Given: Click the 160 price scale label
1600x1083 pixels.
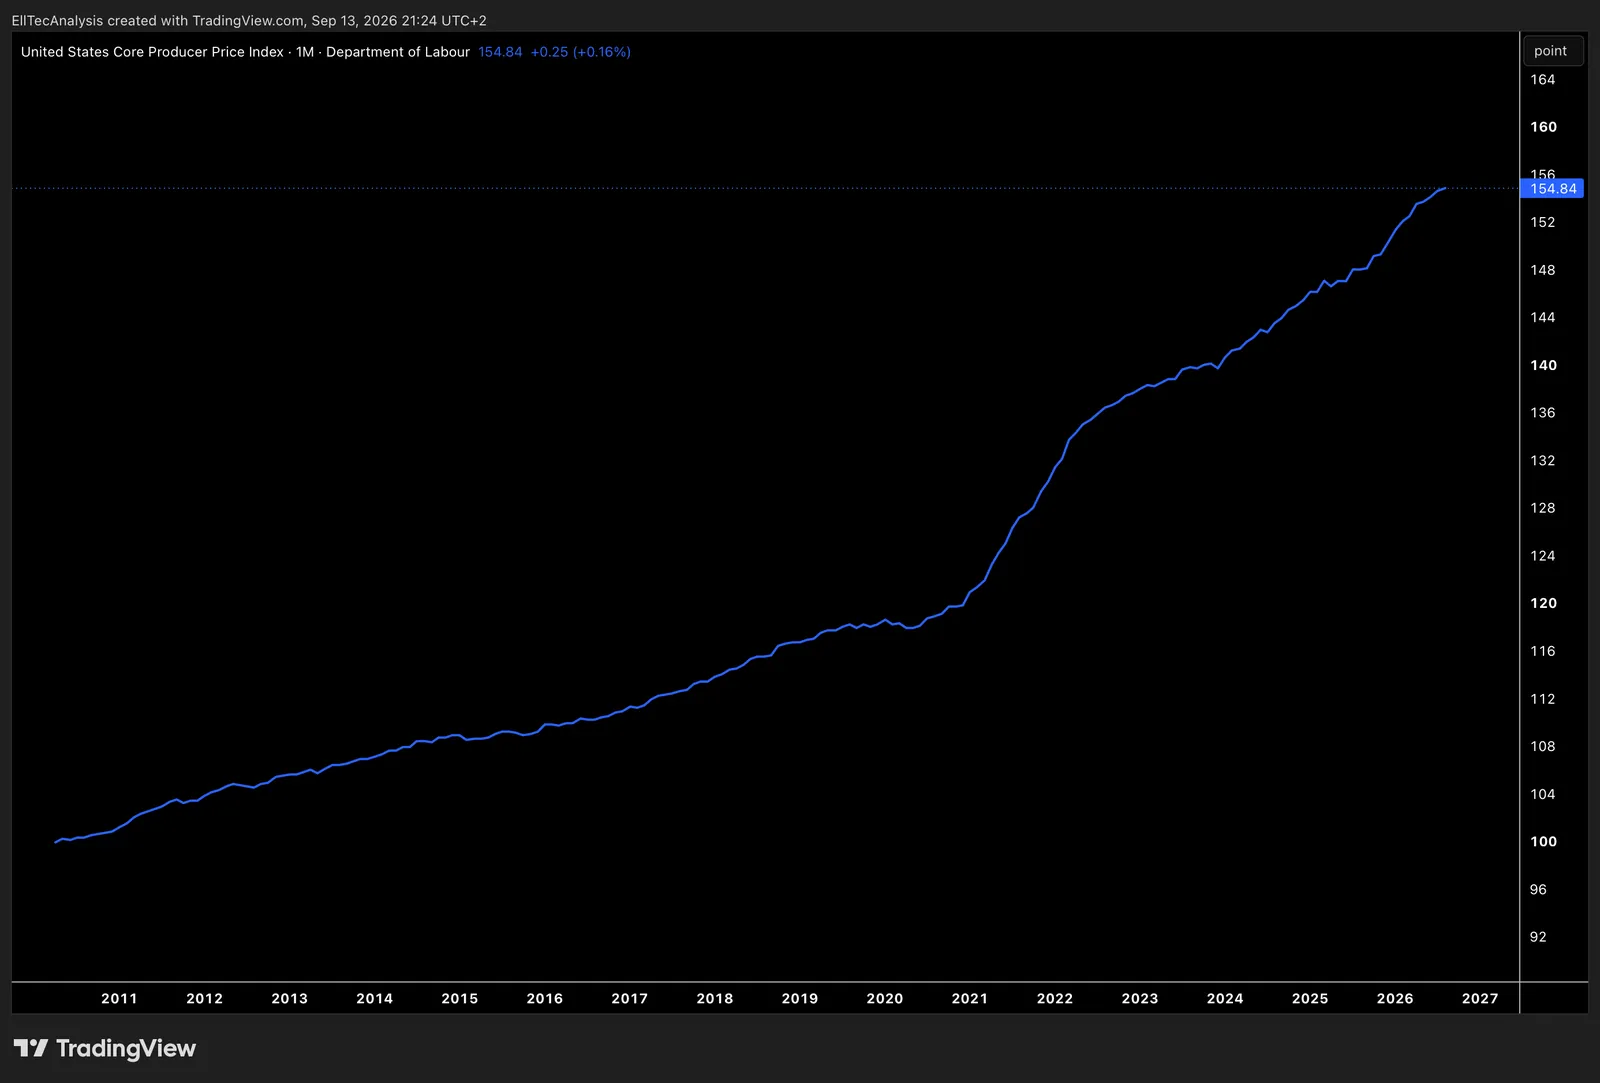Looking at the screenshot, I should (x=1543, y=127).
